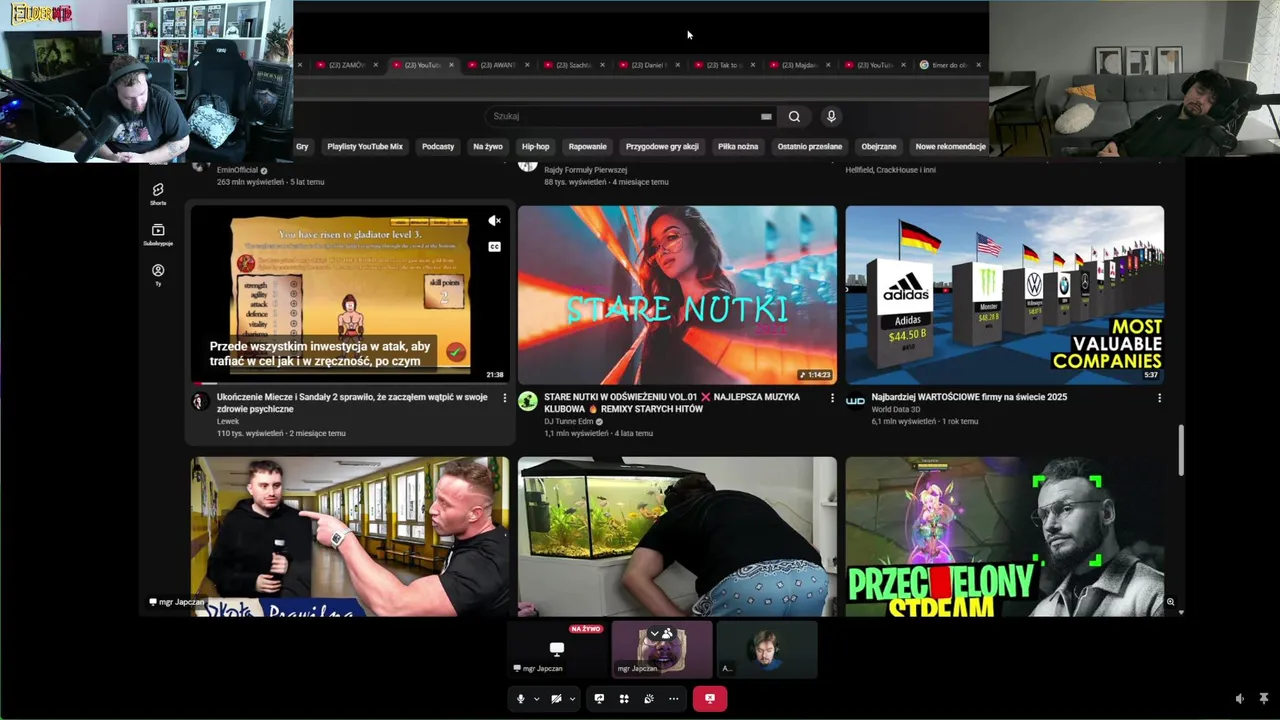The height and width of the screenshot is (720, 1280).
Task: Select the Obejrzane chip
Action: tap(879, 146)
